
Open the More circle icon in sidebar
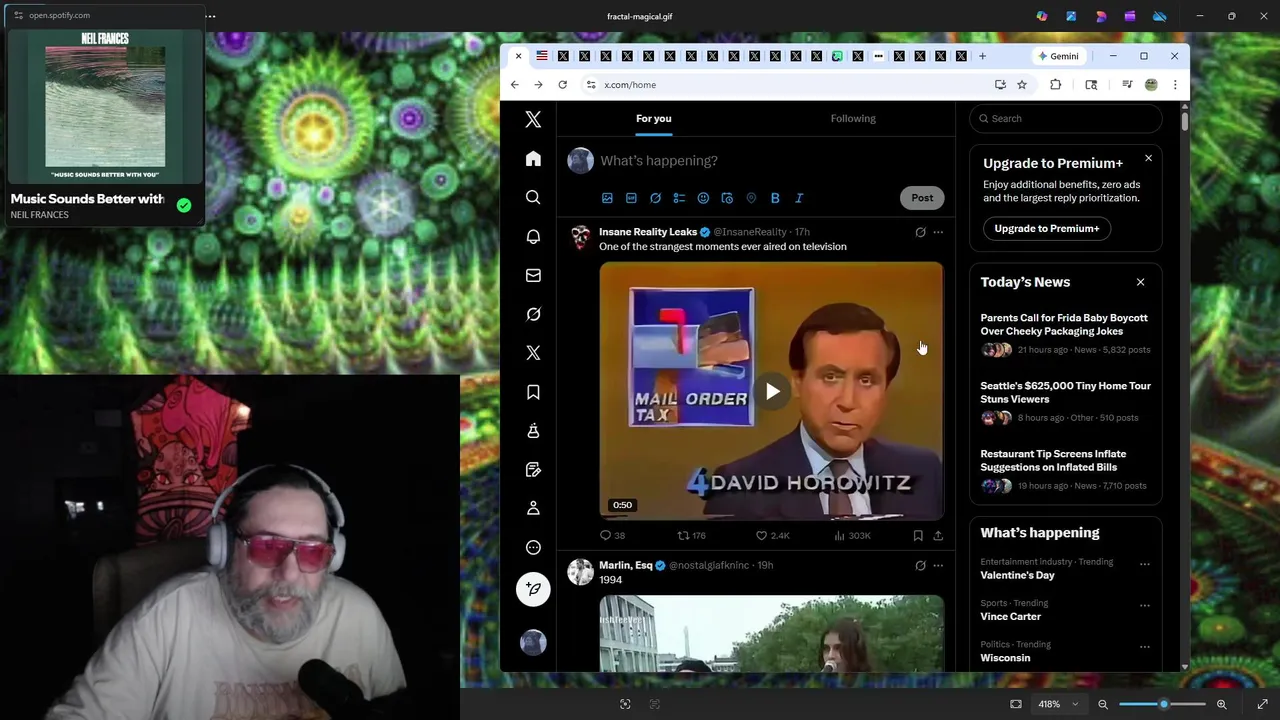pos(533,547)
